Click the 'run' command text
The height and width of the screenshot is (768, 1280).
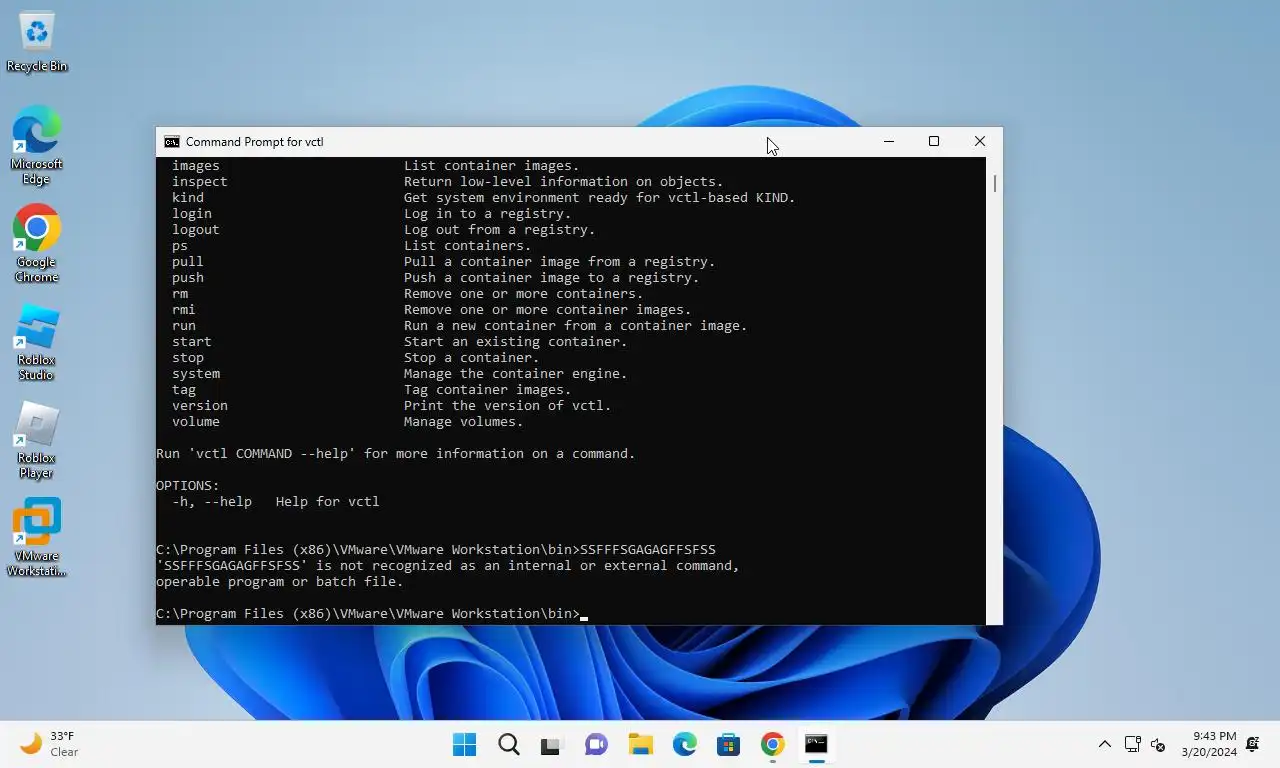[x=184, y=326]
